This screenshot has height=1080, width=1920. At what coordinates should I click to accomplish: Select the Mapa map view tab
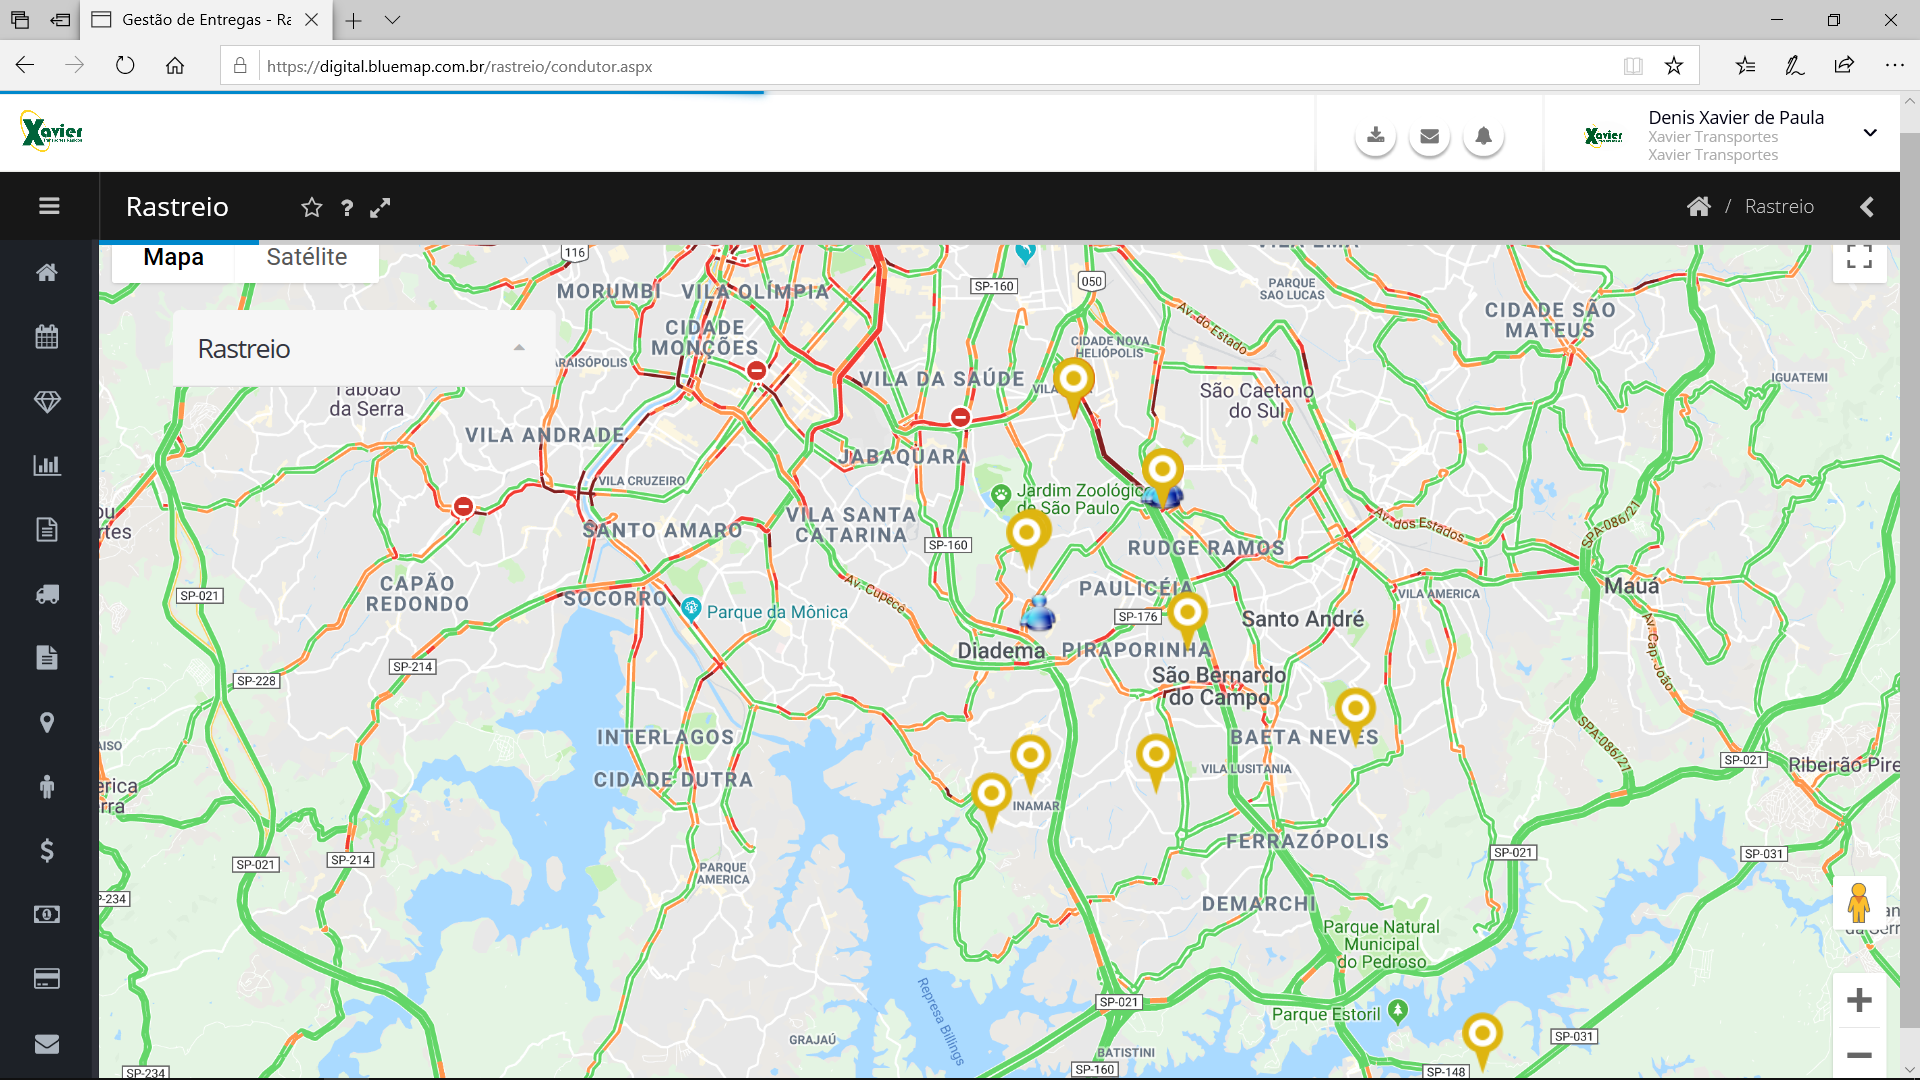pos(173,257)
